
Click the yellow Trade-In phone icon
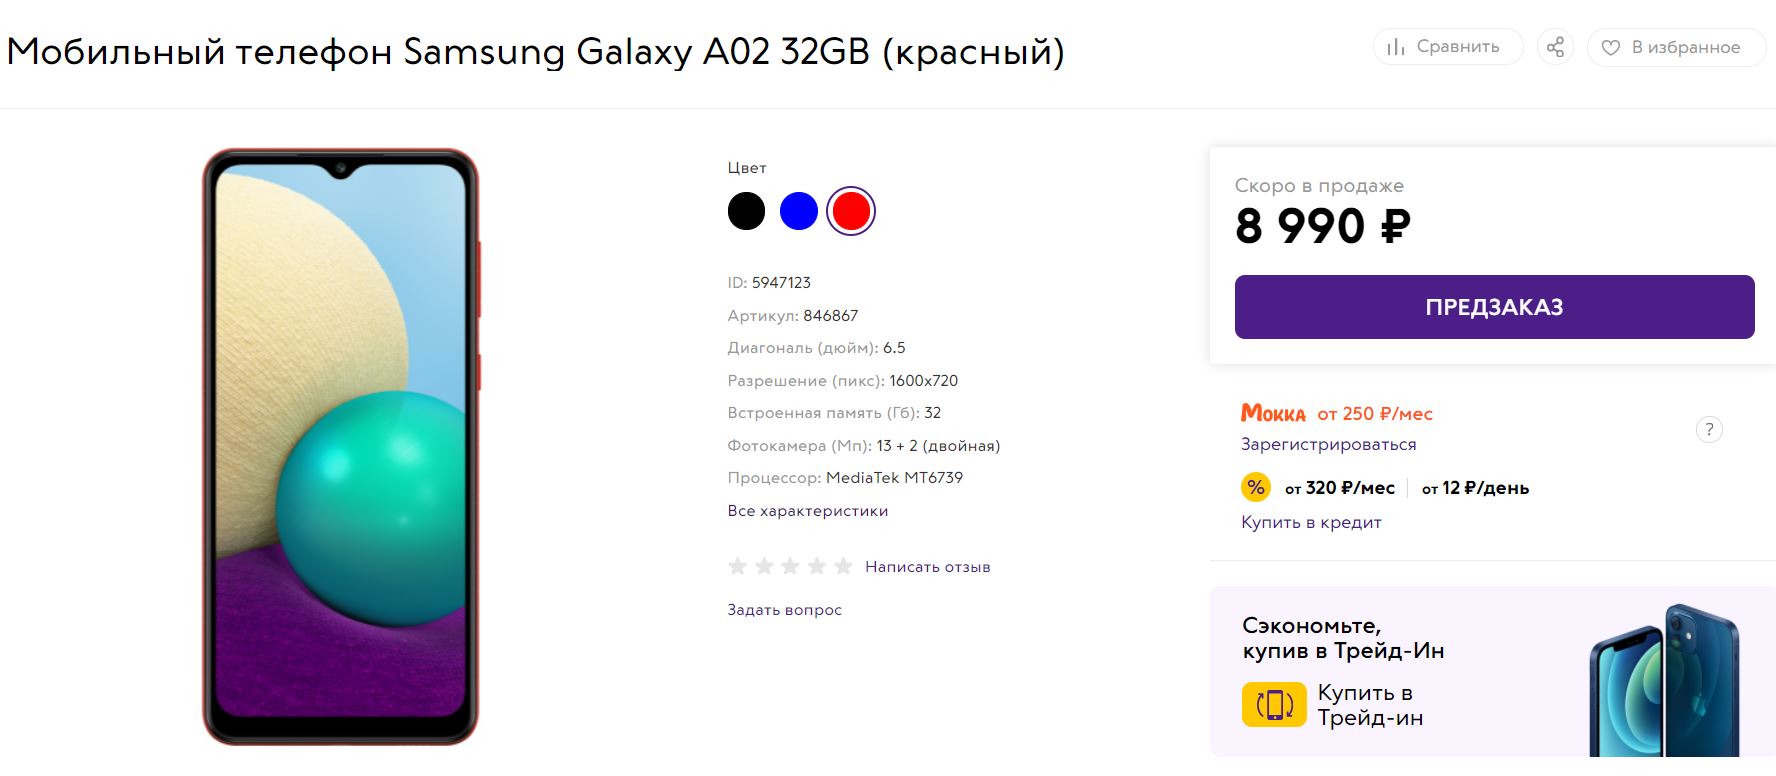coord(1274,704)
